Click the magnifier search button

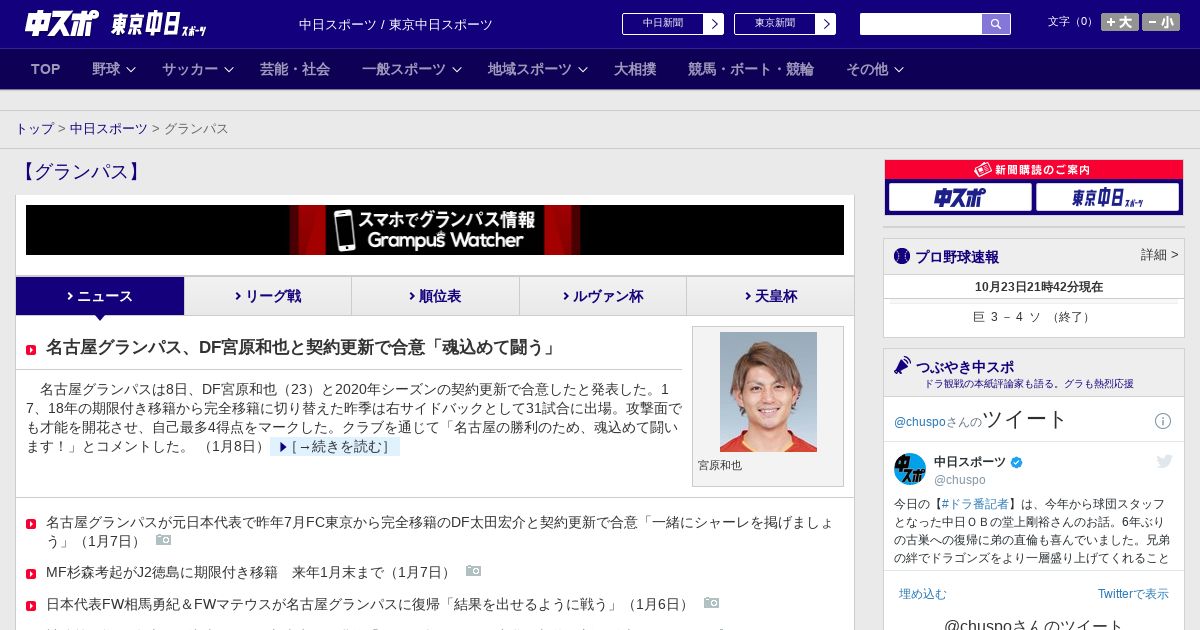click(x=996, y=24)
